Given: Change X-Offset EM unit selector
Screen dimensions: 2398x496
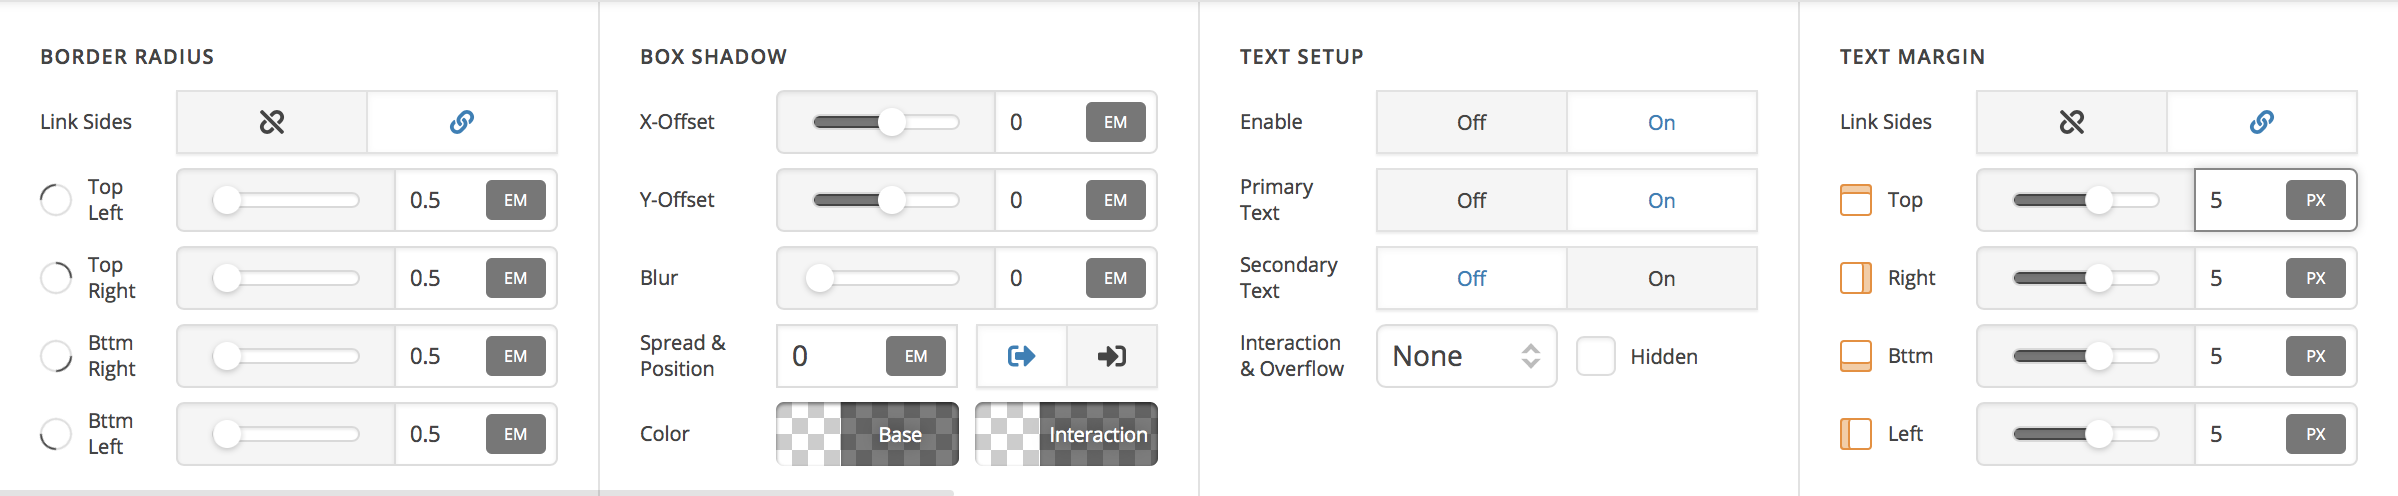Looking at the screenshot, I should click(1115, 122).
